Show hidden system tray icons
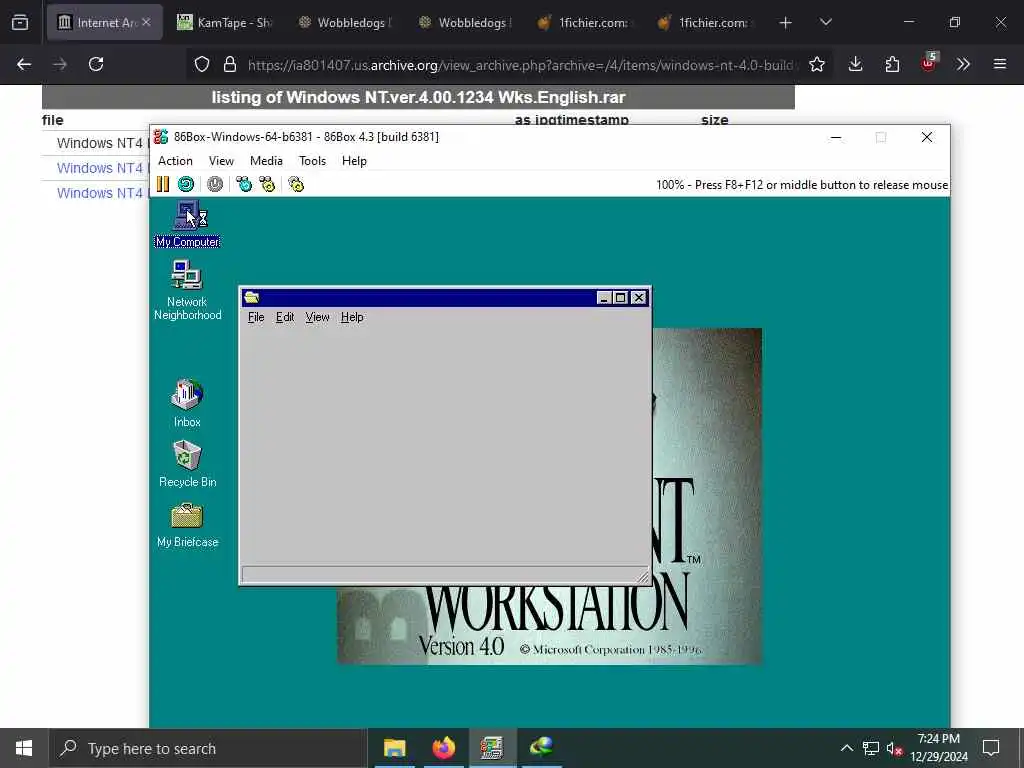The width and height of the screenshot is (1024, 768). point(846,748)
